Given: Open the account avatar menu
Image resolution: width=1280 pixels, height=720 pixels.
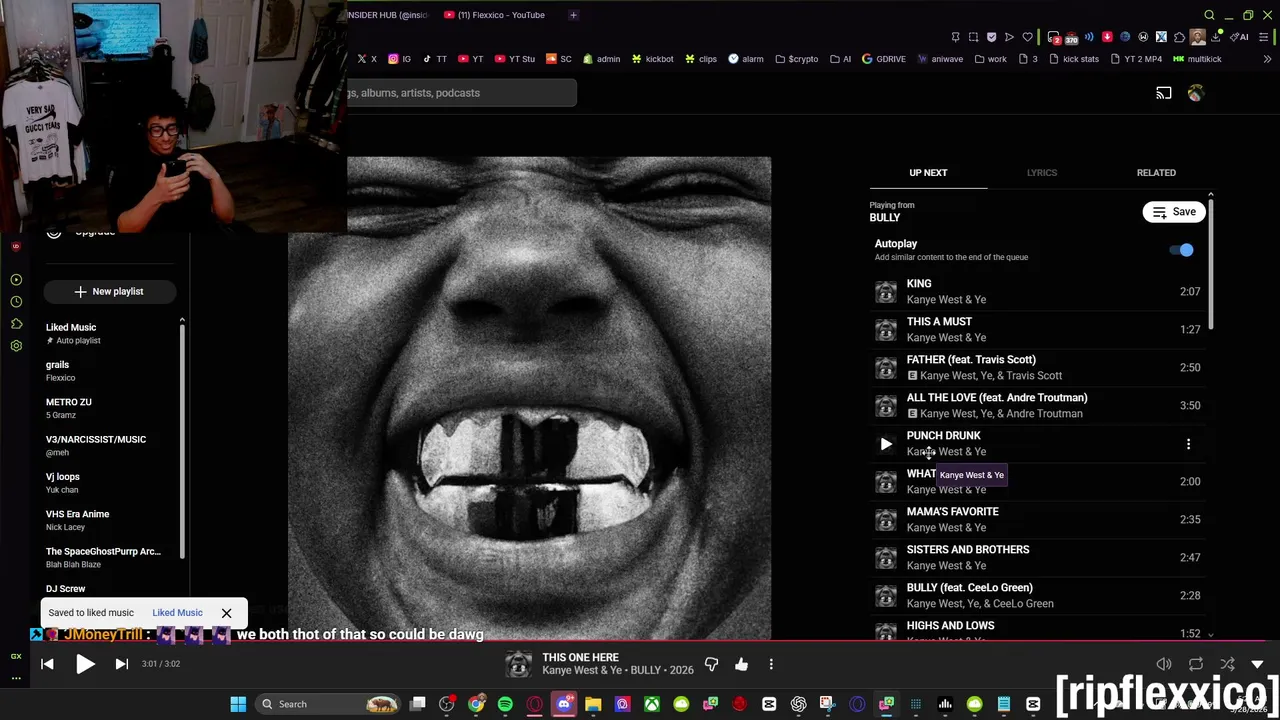Looking at the screenshot, I should (x=1196, y=93).
